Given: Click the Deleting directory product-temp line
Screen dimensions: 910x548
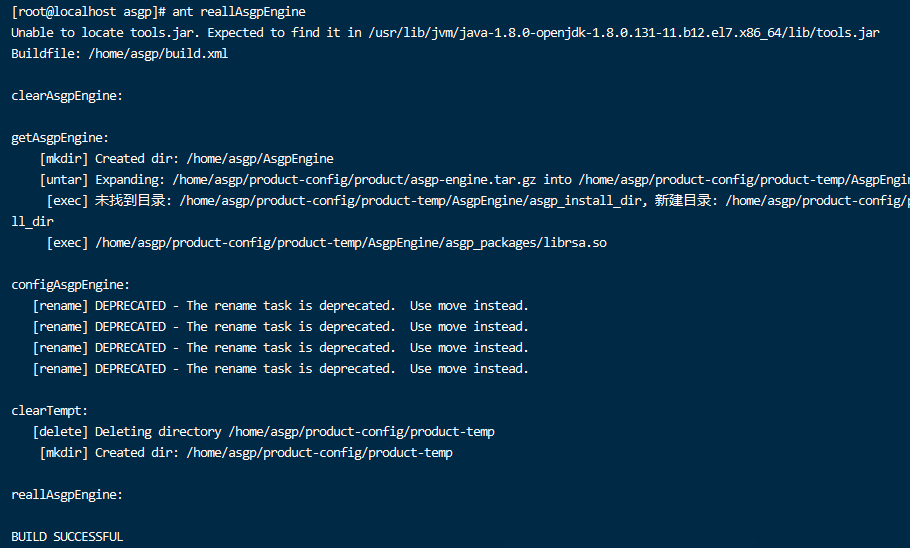Looking at the screenshot, I should click(263, 431).
